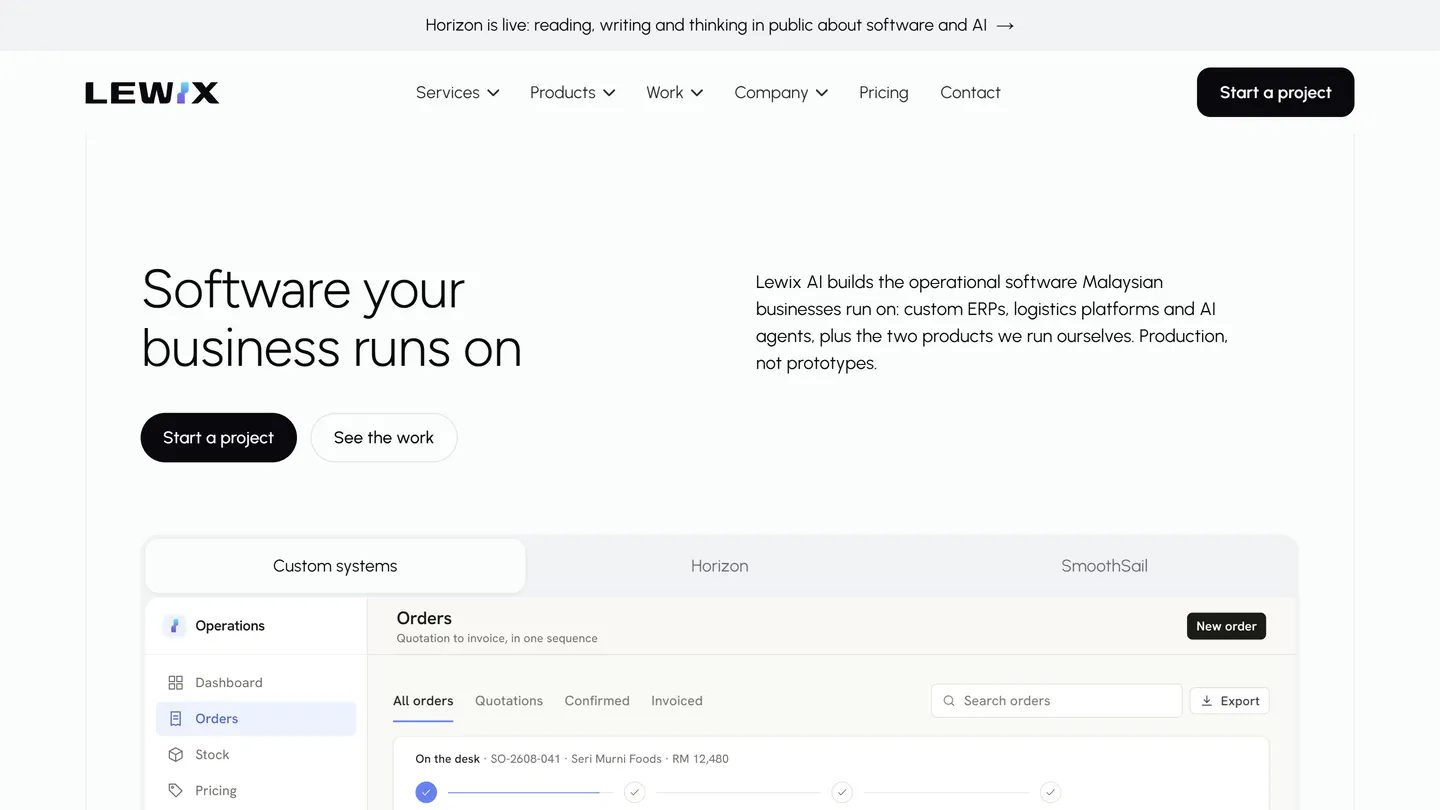Click the Operations panel title

point(230,626)
